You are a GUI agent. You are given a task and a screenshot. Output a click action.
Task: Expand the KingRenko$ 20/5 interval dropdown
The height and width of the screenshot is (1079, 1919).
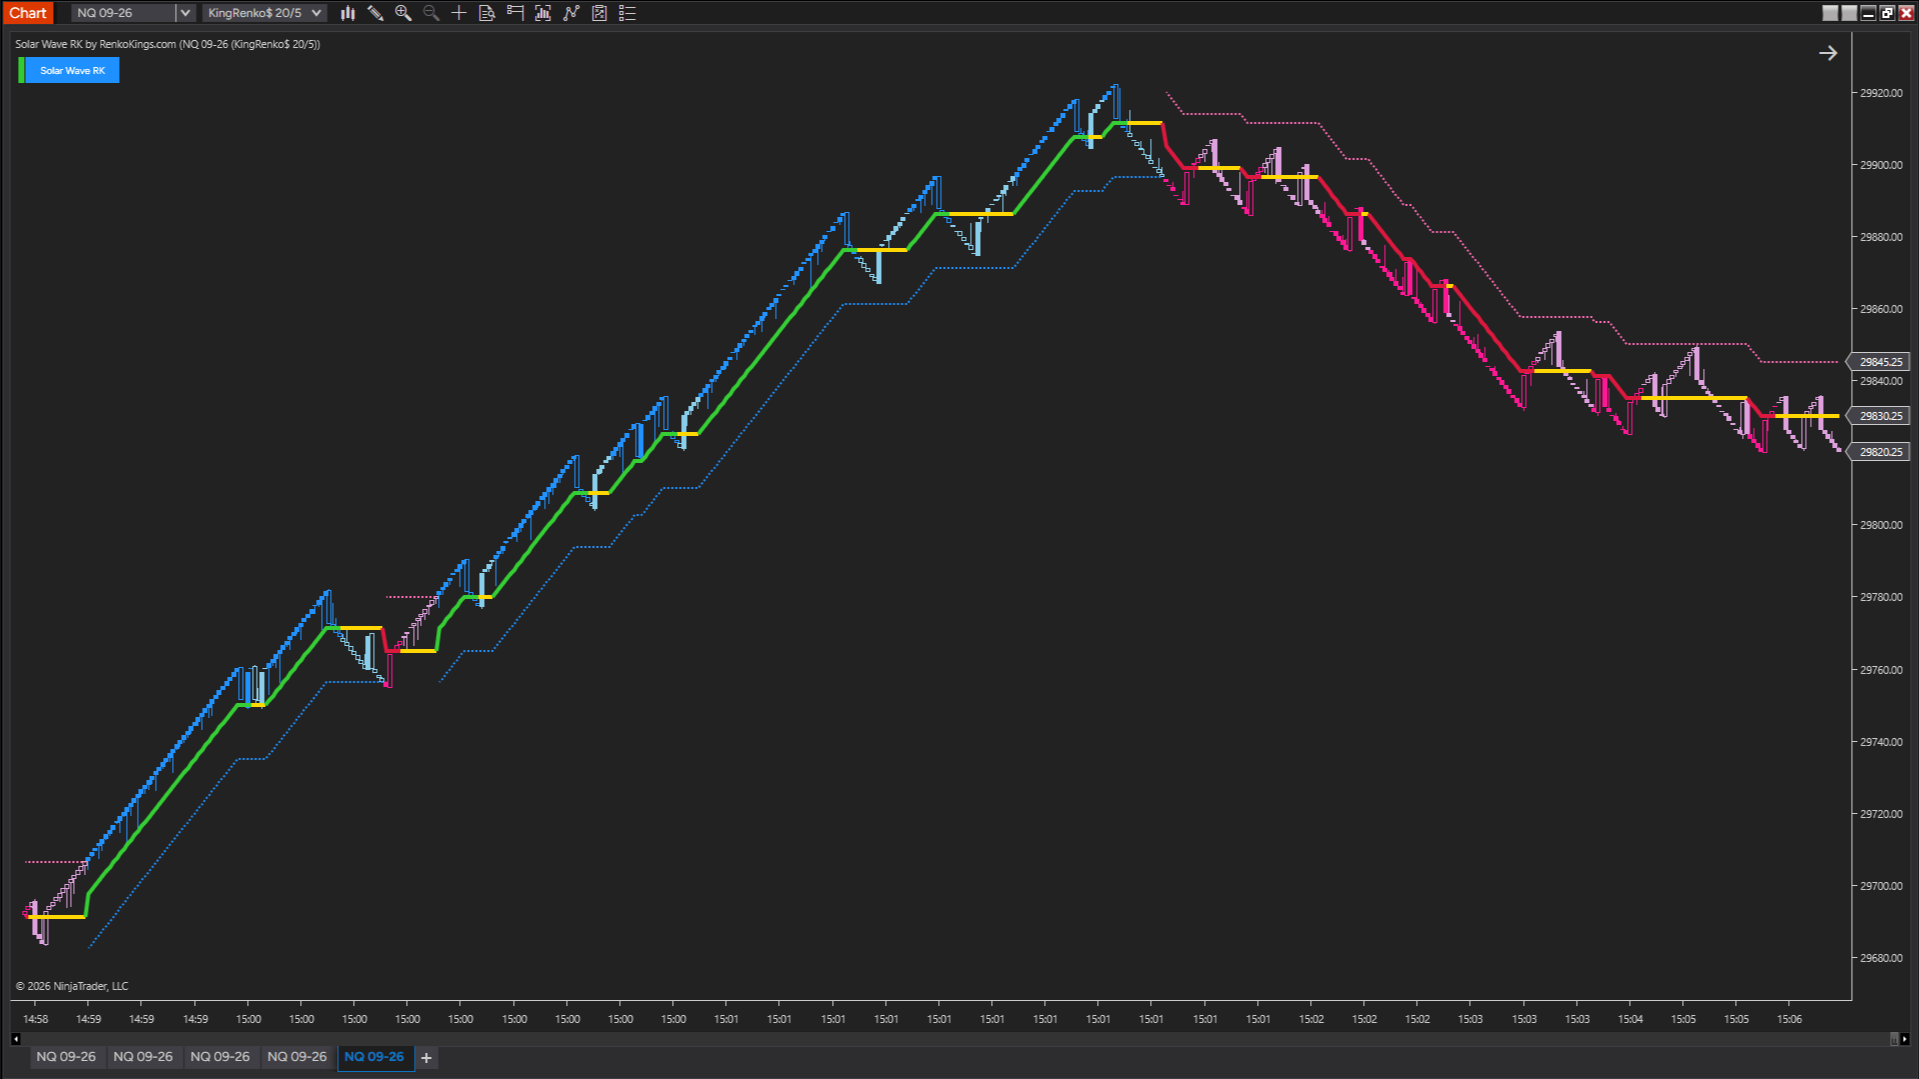316,13
